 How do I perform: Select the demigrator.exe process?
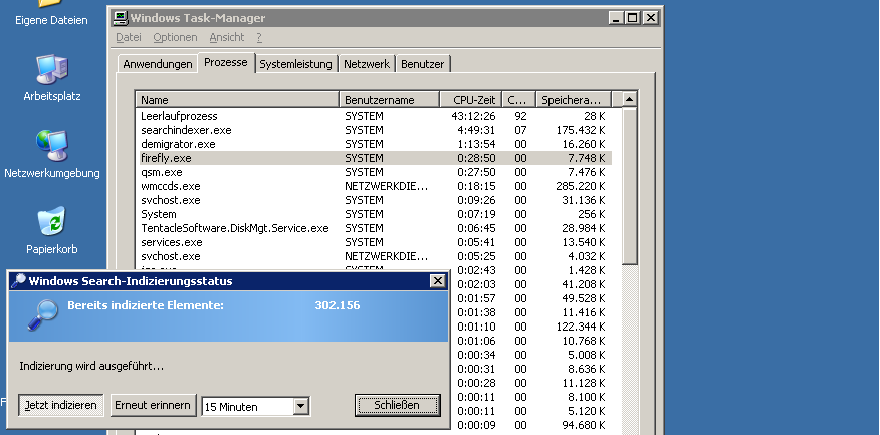pos(375,144)
